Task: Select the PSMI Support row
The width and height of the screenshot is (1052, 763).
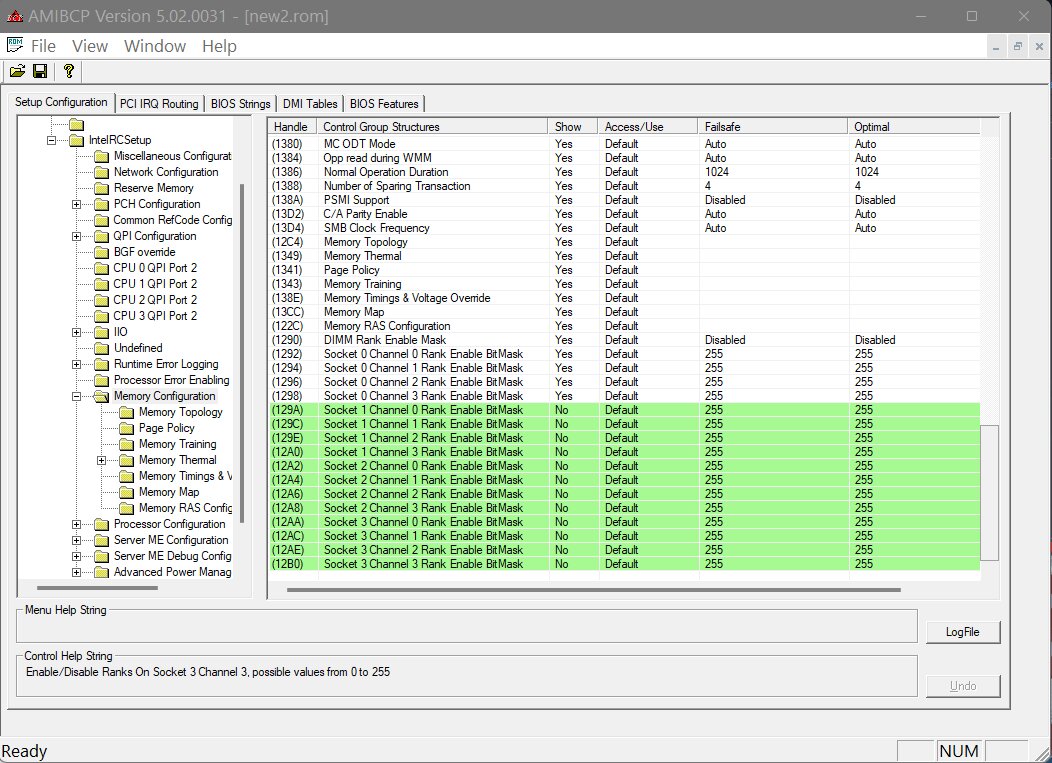Action: 624,200
